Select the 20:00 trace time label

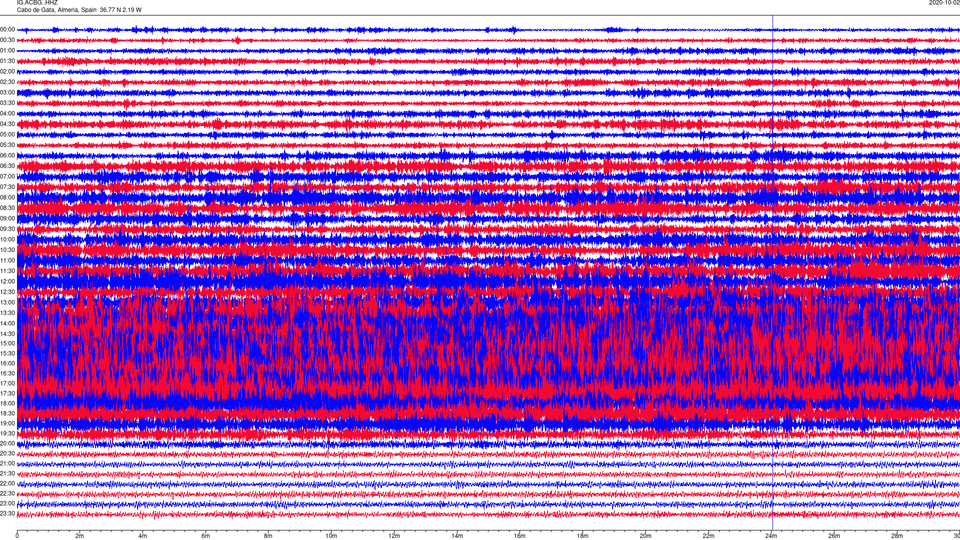[x=7, y=443]
